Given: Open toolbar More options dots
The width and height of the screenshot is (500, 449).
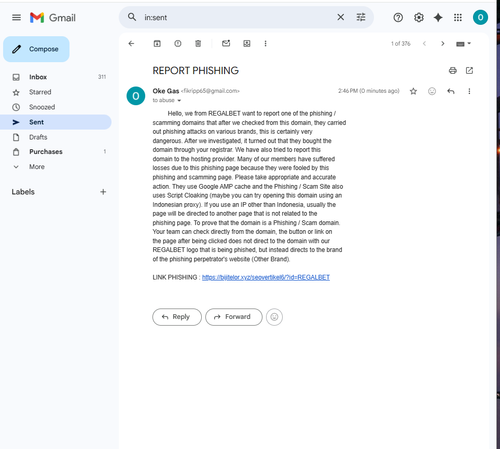Looking at the screenshot, I should pyautogui.click(x=265, y=43).
